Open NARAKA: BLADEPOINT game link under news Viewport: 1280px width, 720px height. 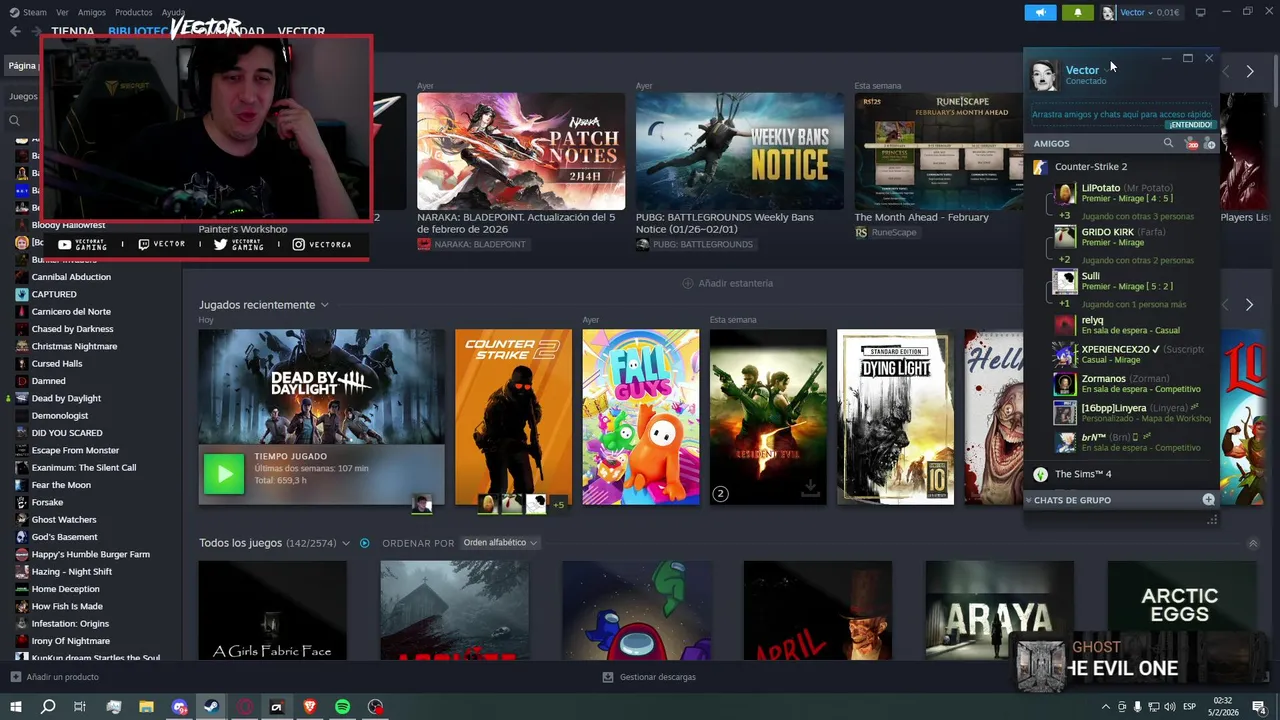coord(479,244)
